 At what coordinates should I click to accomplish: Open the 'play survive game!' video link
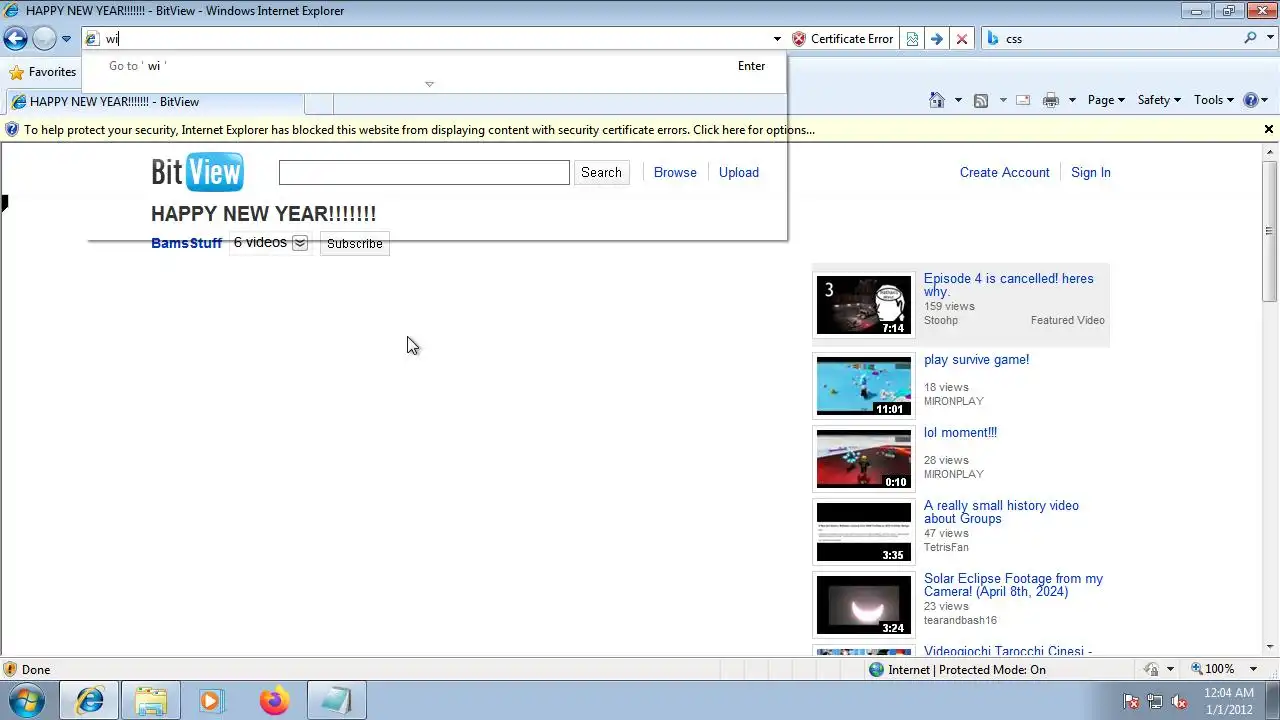(976, 360)
